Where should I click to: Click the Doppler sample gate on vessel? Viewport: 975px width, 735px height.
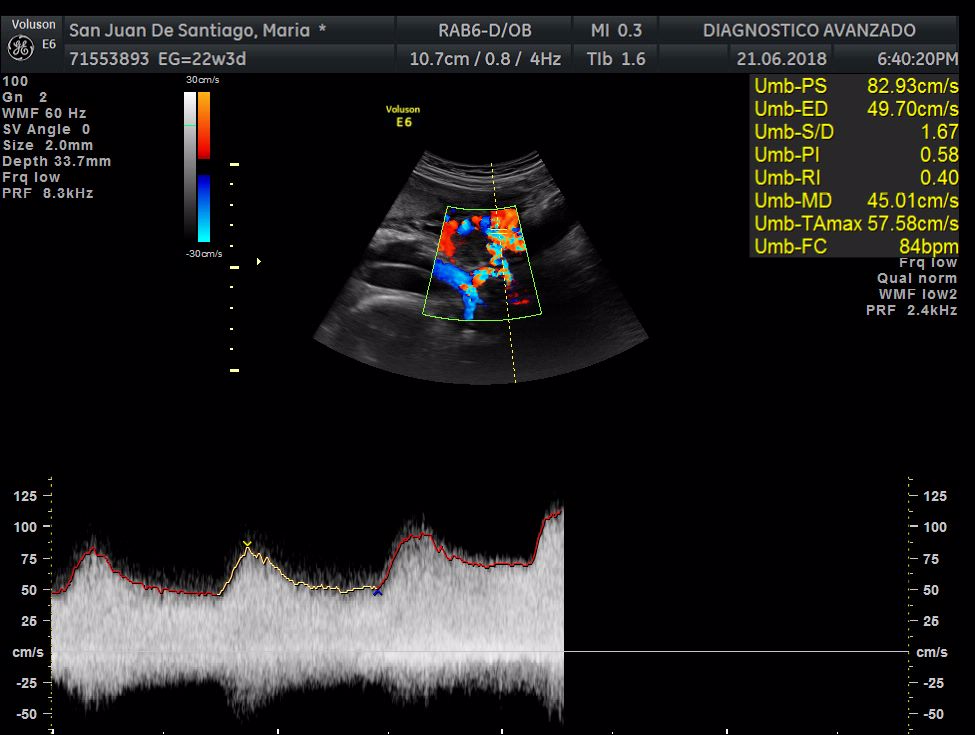(x=497, y=232)
